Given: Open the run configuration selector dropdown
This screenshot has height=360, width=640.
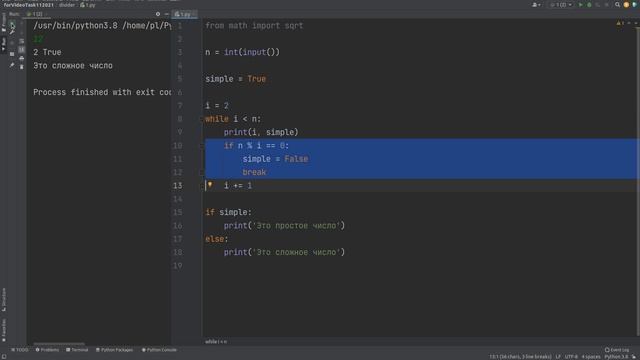Looking at the screenshot, I should 561,4.
